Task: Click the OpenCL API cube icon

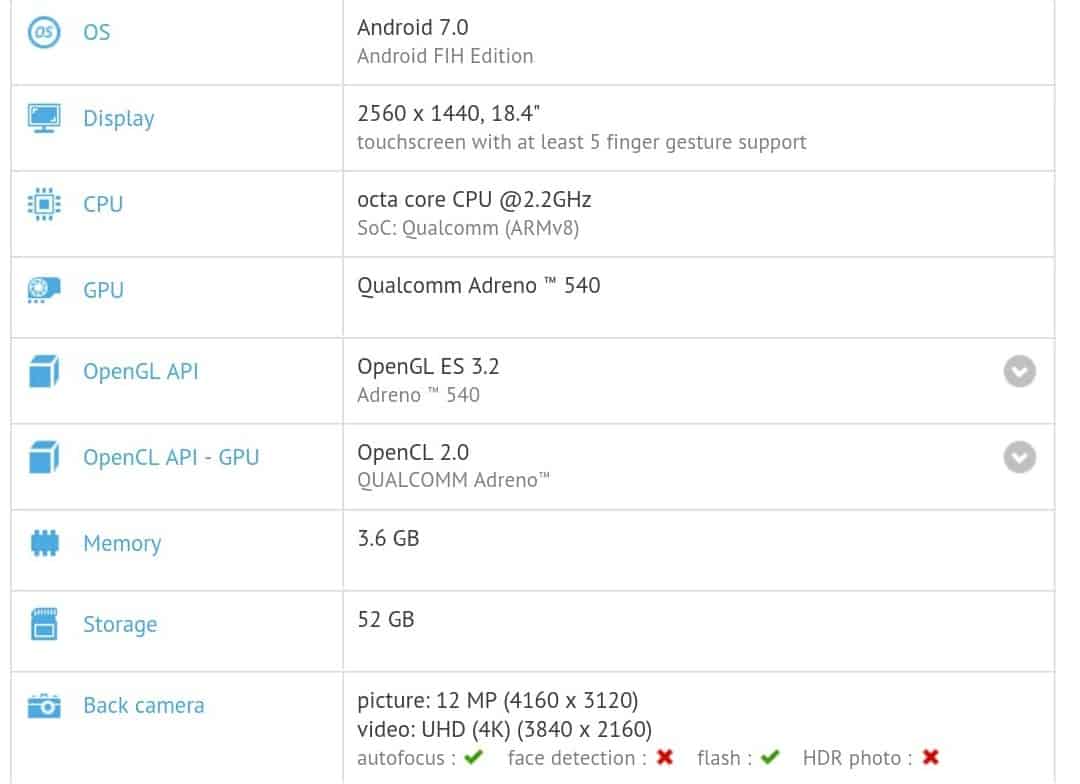Action: 44,458
